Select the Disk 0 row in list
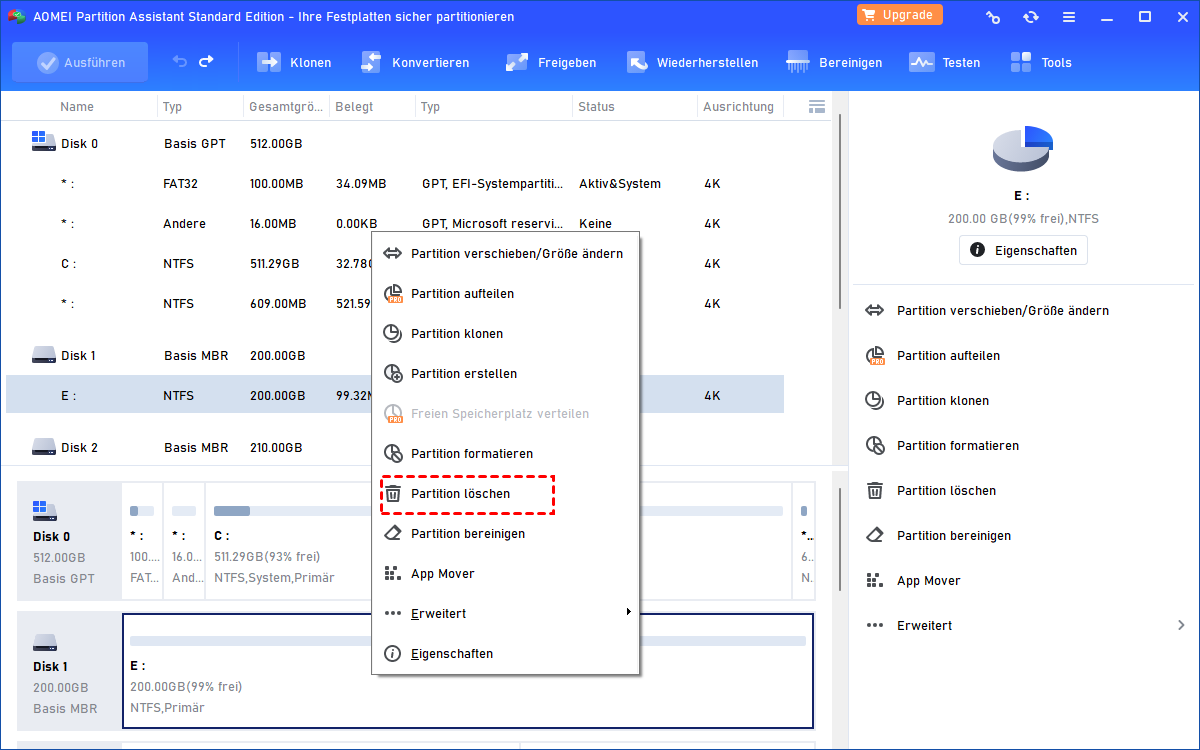1200x750 pixels. tap(395, 144)
